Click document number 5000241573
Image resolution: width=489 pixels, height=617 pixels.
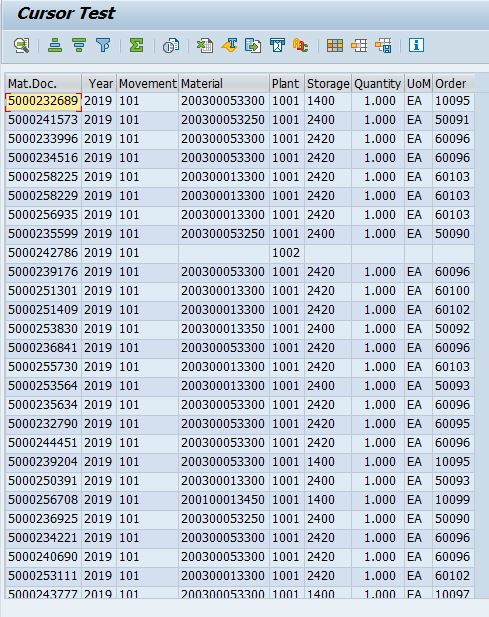pos(43,120)
